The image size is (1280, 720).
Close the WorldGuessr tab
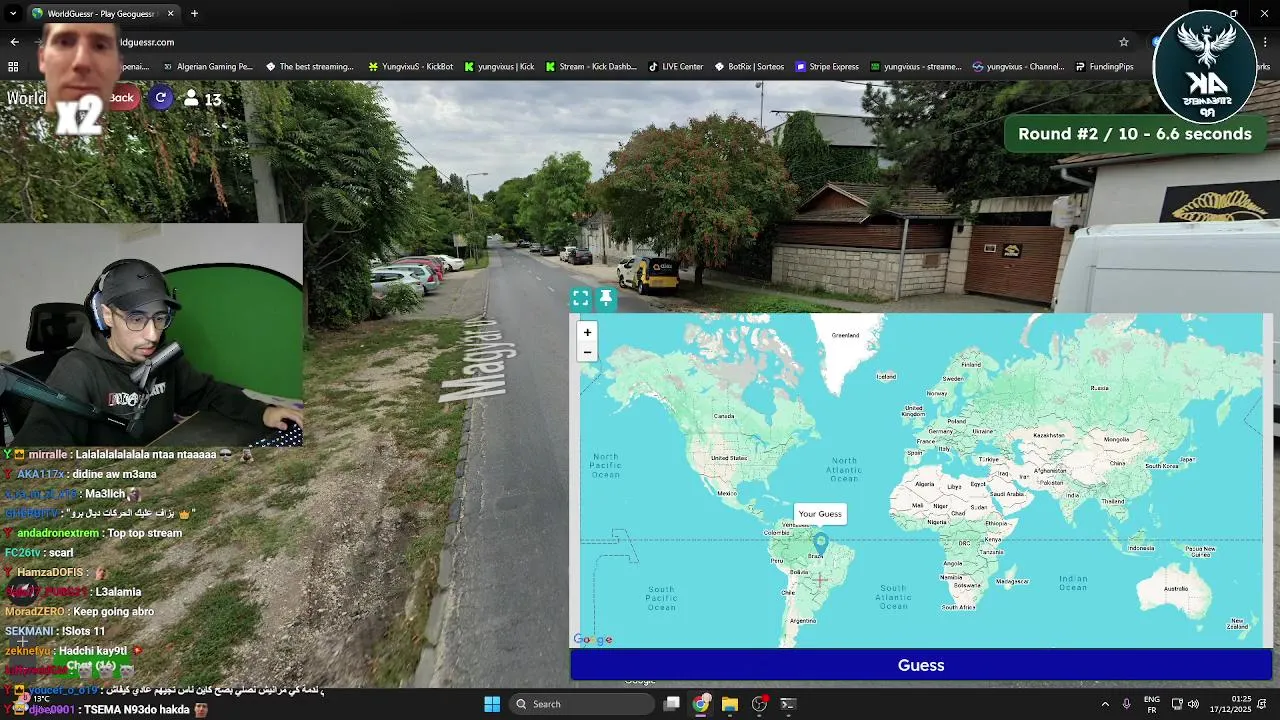click(x=170, y=14)
